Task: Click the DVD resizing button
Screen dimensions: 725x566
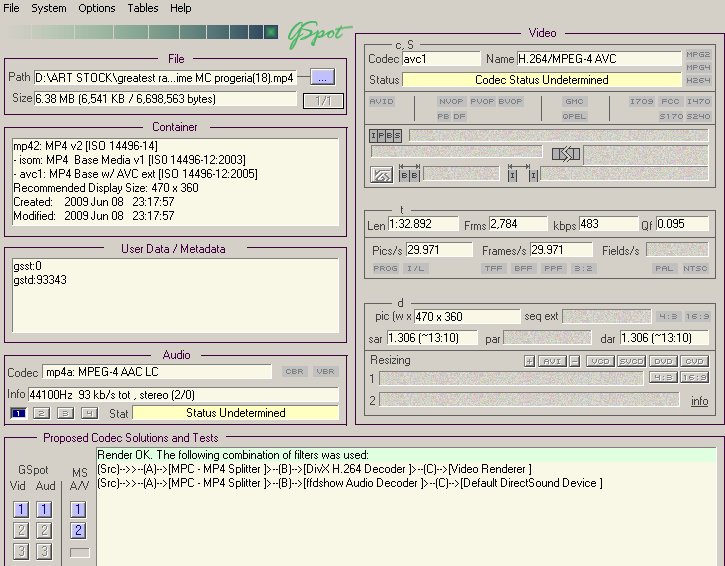Action: (x=663, y=361)
